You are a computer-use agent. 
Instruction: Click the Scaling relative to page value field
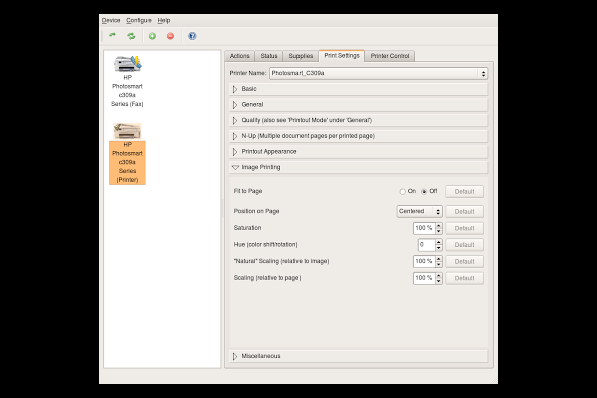pyautogui.click(x=424, y=278)
